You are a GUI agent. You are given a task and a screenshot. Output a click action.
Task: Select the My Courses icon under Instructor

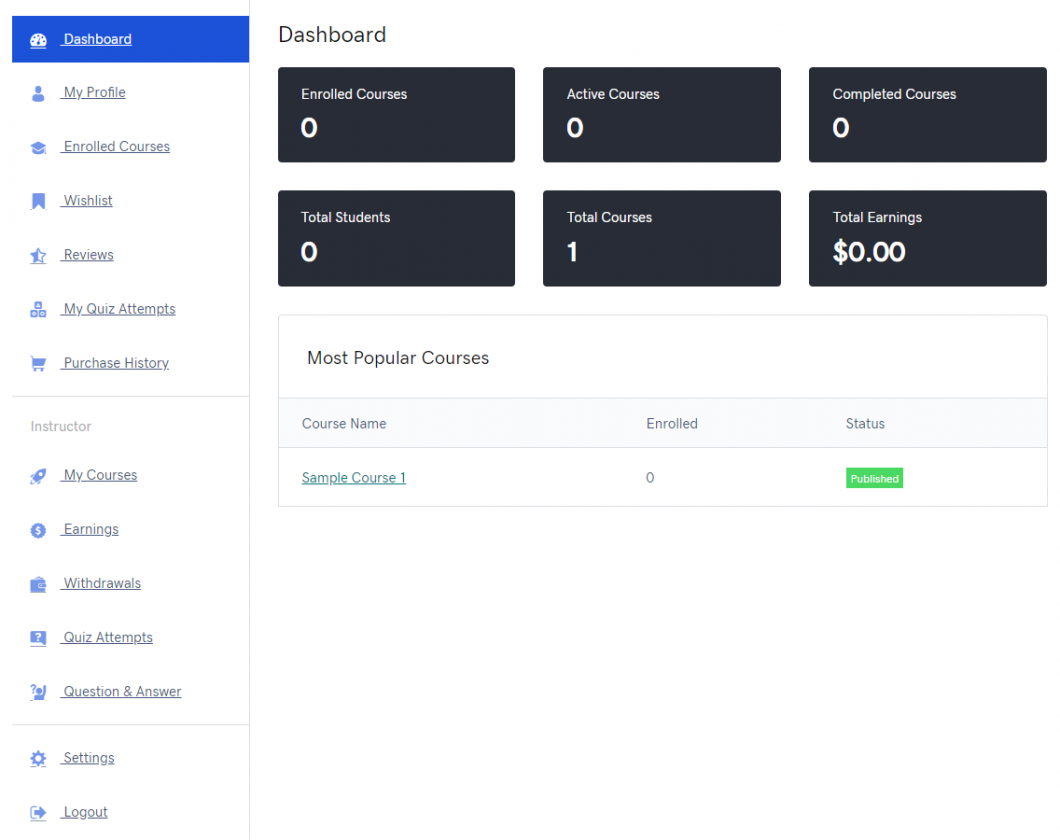(x=38, y=475)
